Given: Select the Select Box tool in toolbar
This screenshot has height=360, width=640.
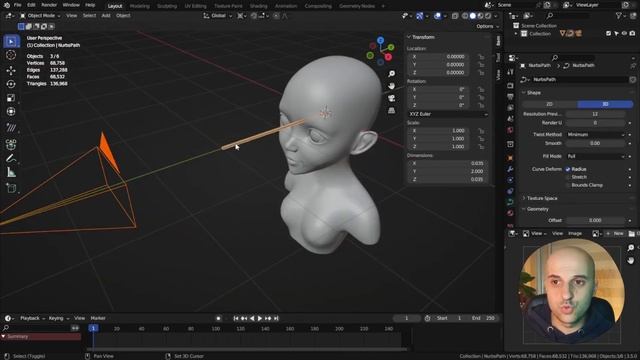Looking at the screenshot, I should pyautogui.click(x=11, y=42).
